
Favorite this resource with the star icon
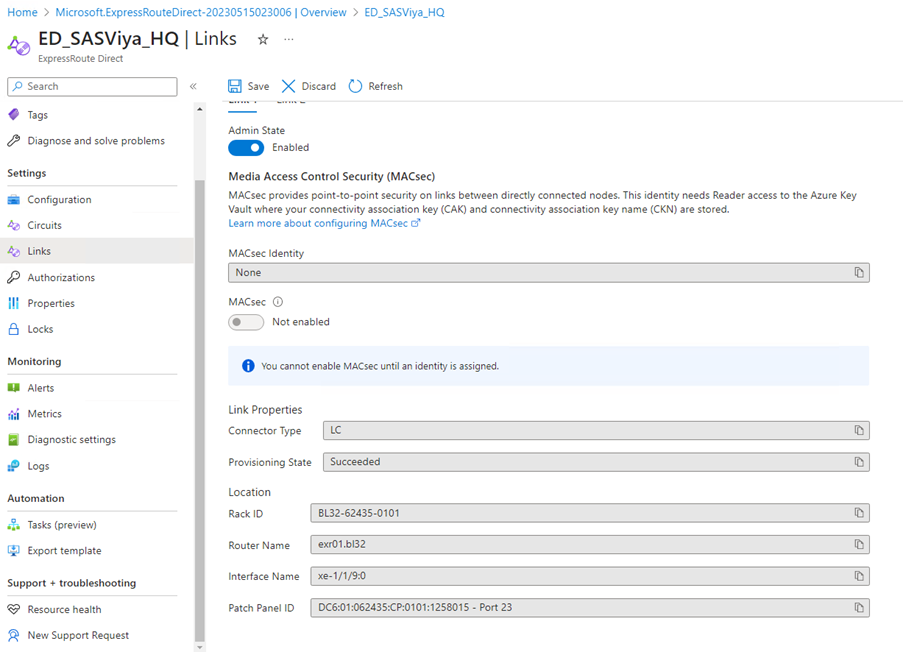(x=263, y=39)
